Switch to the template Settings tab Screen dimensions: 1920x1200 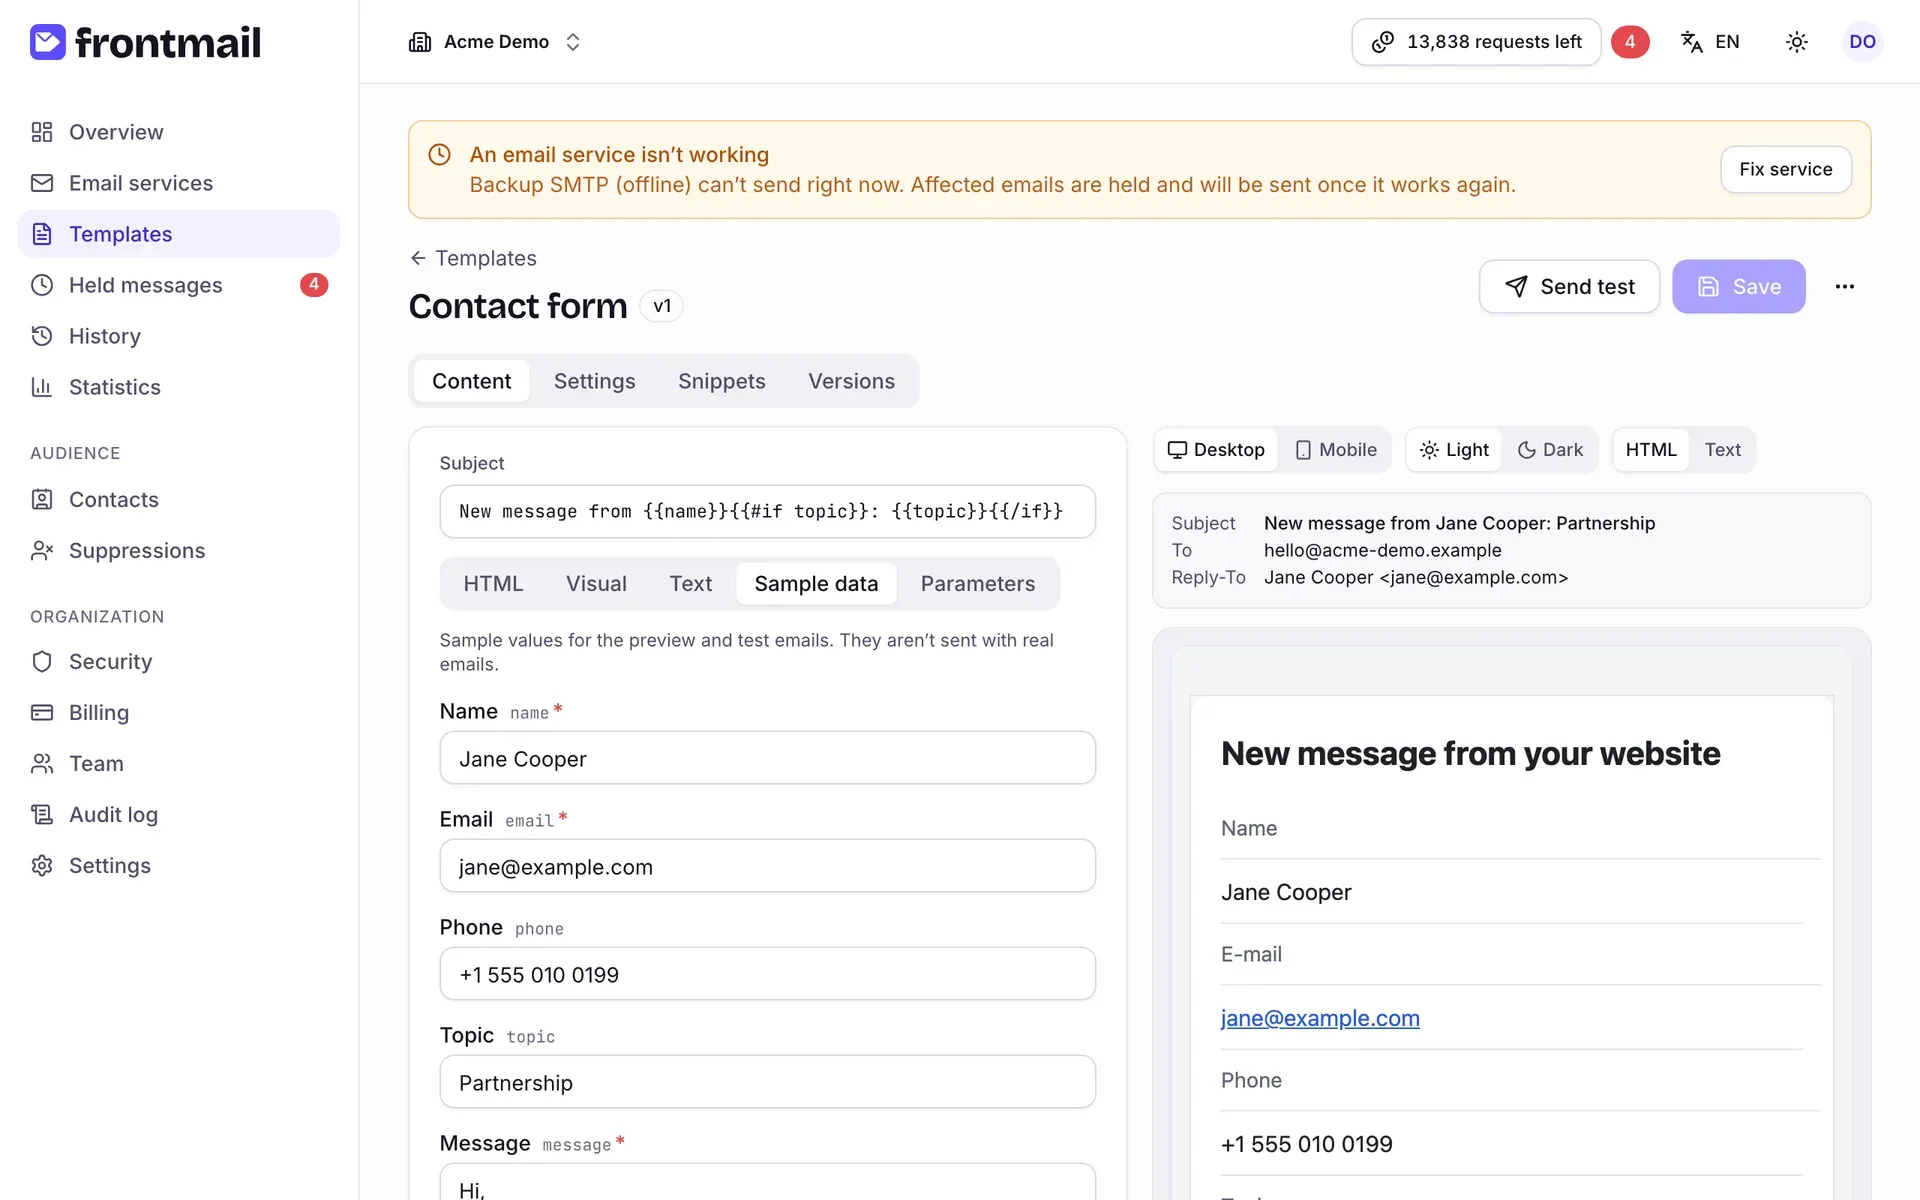click(595, 381)
